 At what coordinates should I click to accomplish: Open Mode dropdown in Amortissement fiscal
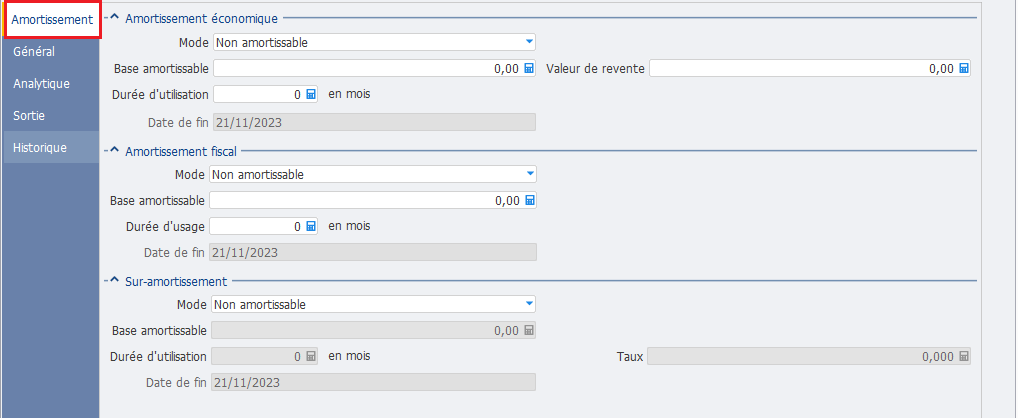tap(529, 174)
